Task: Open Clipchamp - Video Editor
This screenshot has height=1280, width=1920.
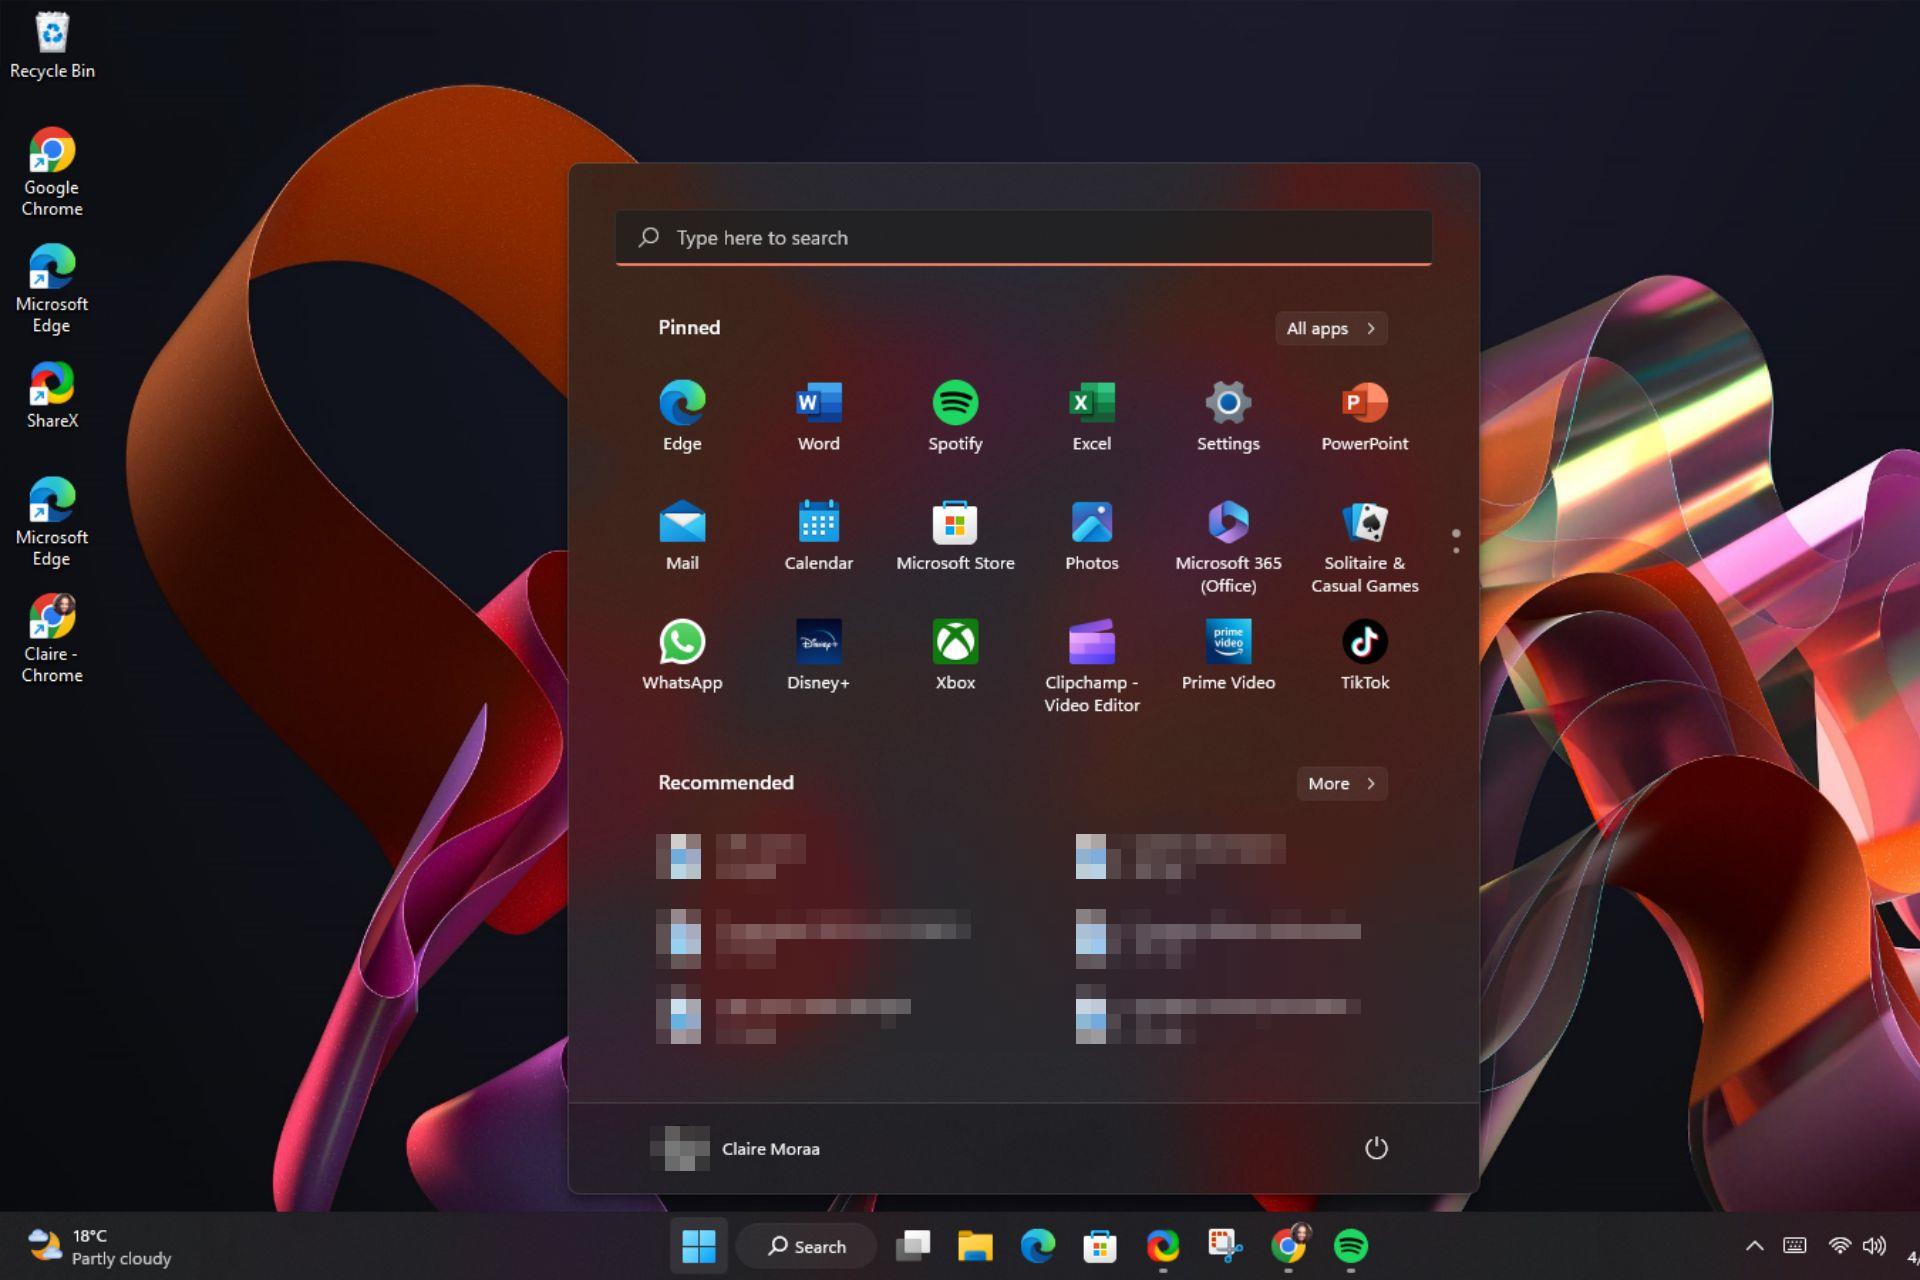Action: [x=1091, y=665]
